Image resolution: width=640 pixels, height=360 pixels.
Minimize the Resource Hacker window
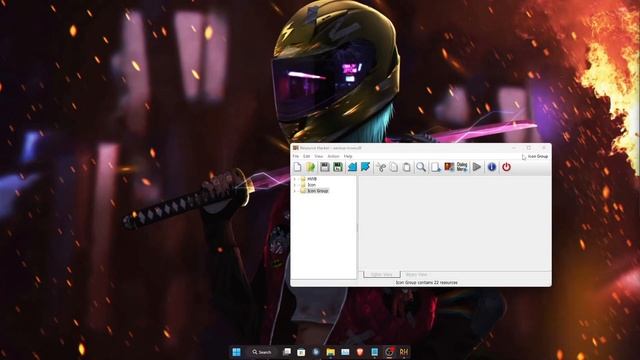[x=514, y=148]
